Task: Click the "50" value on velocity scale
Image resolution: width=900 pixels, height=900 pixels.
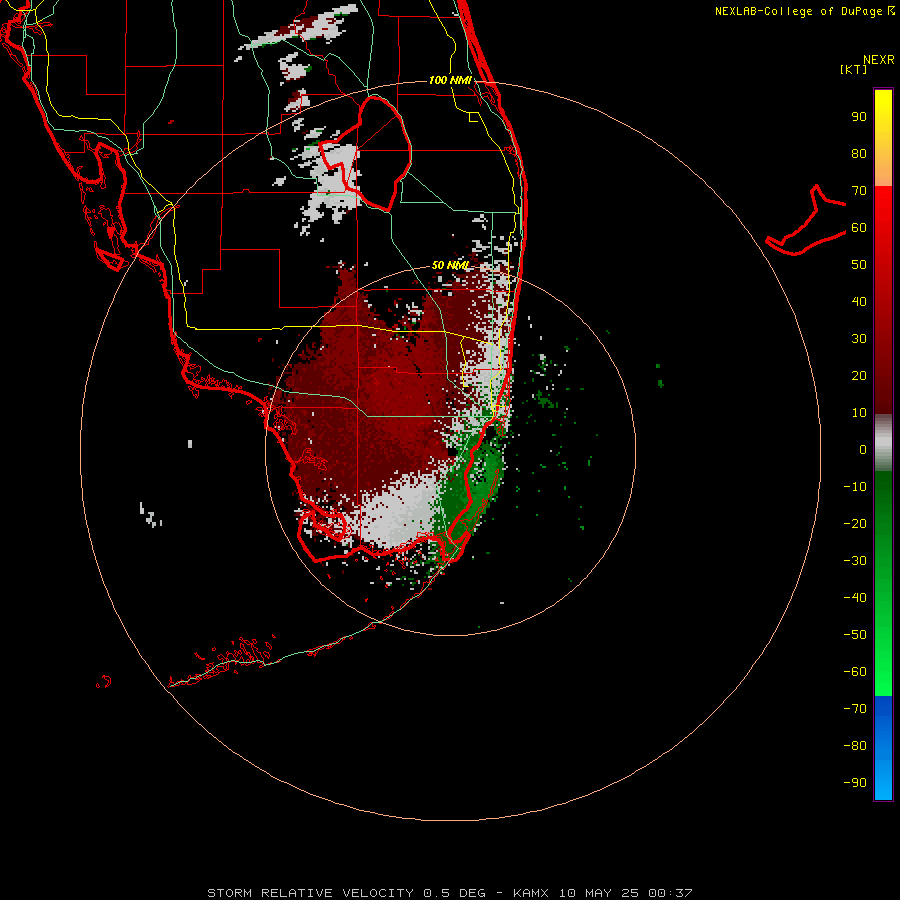Action: coord(859,265)
